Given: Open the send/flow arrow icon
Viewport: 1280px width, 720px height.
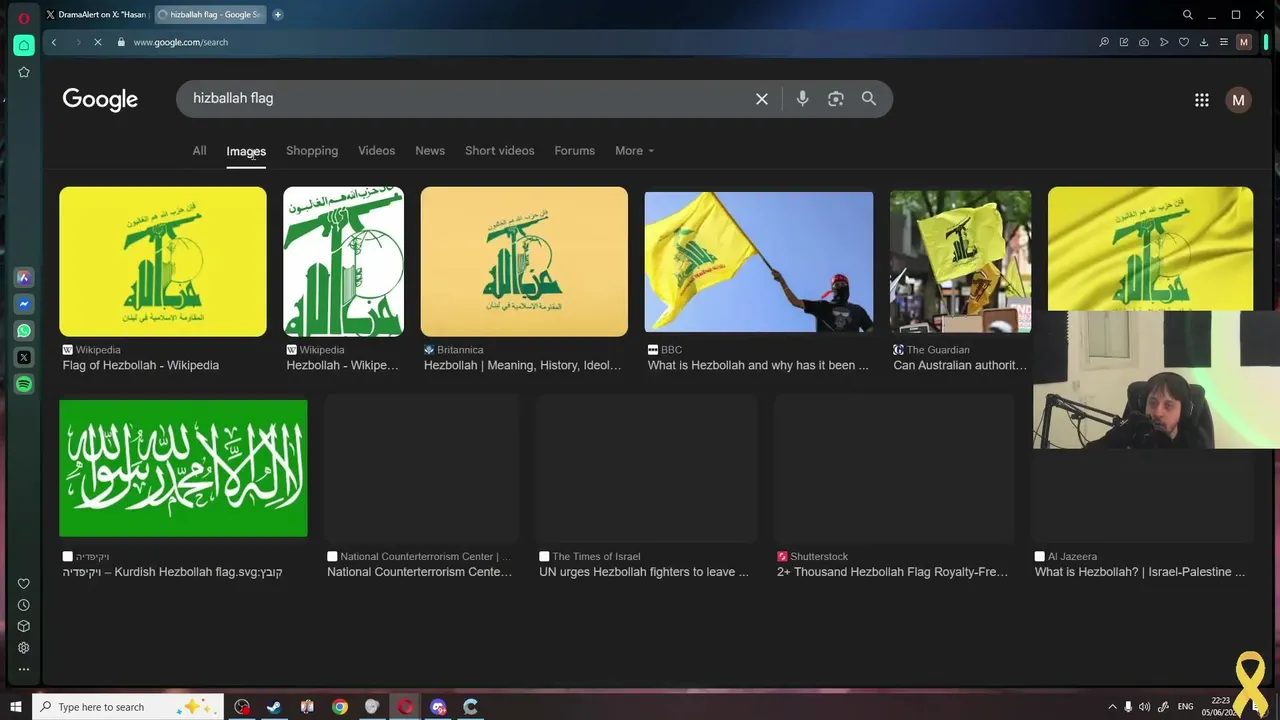Looking at the screenshot, I should [x=1164, y=42].
